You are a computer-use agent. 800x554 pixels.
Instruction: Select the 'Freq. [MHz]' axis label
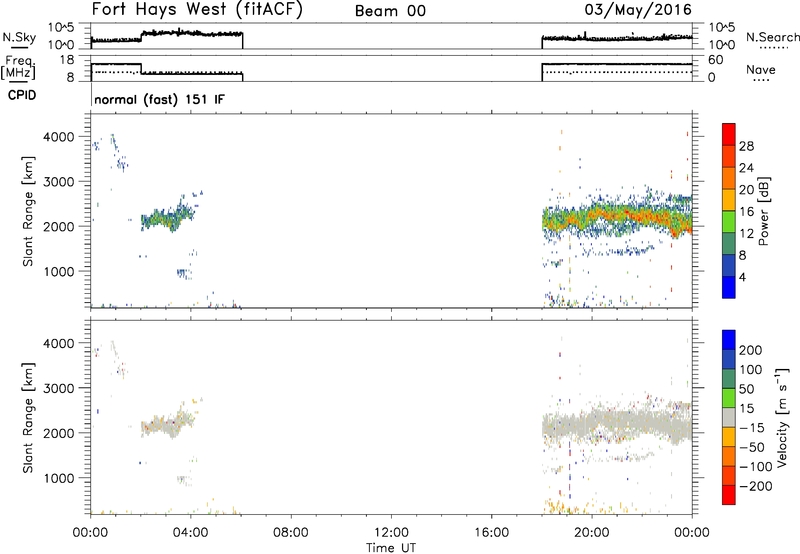[x=20, y=67]
